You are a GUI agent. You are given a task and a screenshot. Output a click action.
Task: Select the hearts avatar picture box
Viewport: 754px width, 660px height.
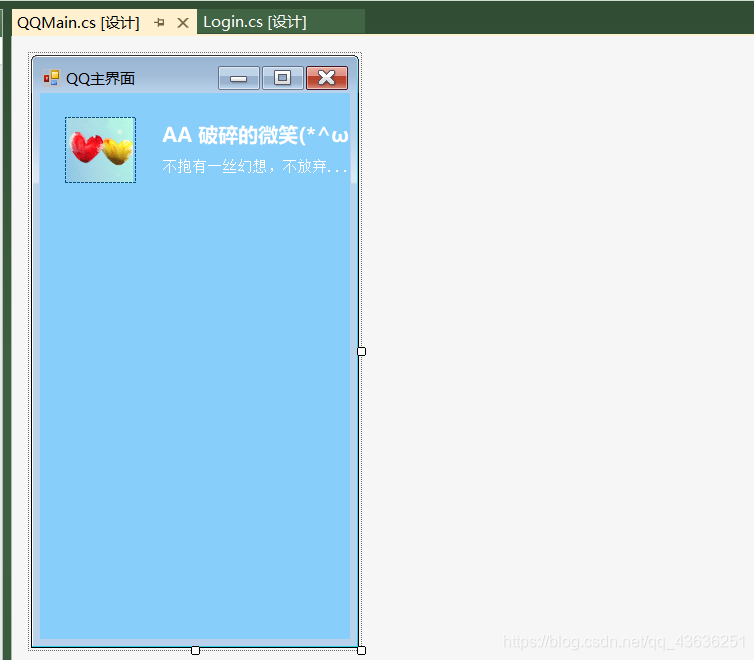[x=101, y=150]
